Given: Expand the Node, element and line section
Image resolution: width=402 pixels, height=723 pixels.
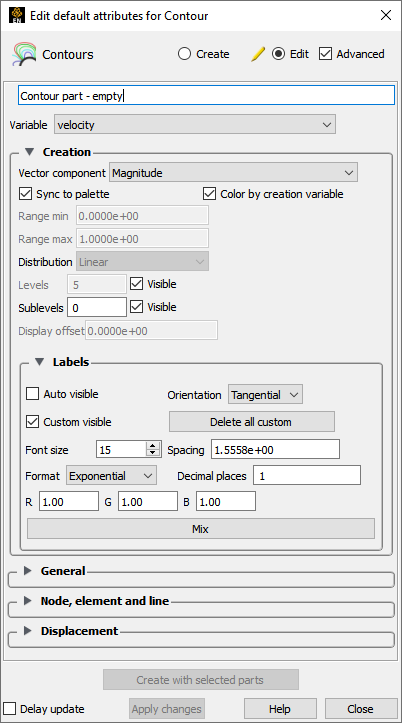Looking at the screenshot, I should click(28, 601).
